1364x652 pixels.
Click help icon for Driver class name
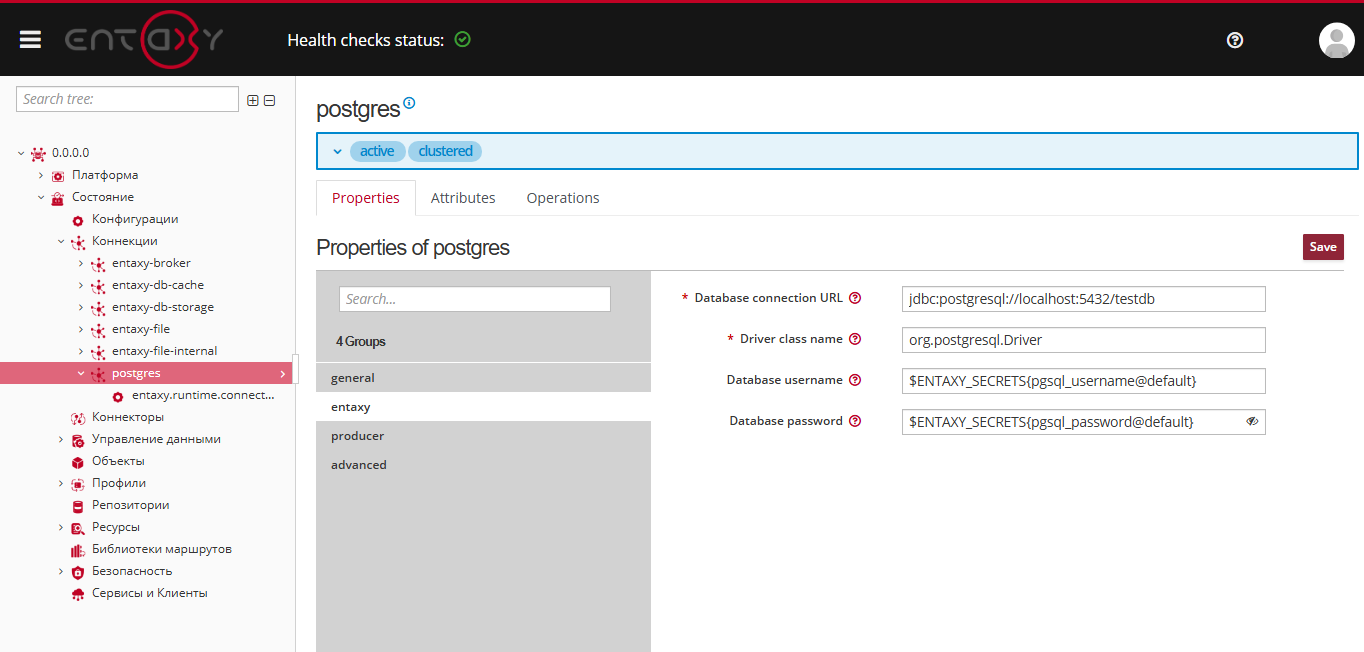point(855,339)
